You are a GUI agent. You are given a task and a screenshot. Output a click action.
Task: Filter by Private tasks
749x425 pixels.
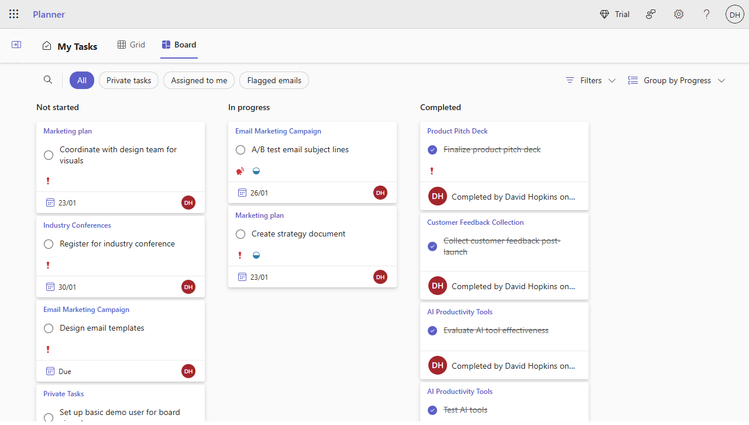point(129,80)
